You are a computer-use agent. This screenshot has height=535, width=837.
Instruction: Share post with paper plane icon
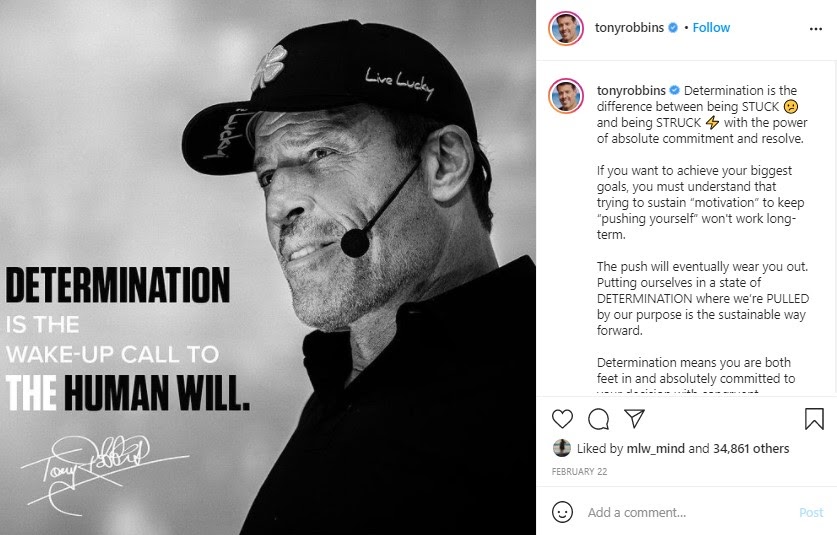[x=633, y=418]
